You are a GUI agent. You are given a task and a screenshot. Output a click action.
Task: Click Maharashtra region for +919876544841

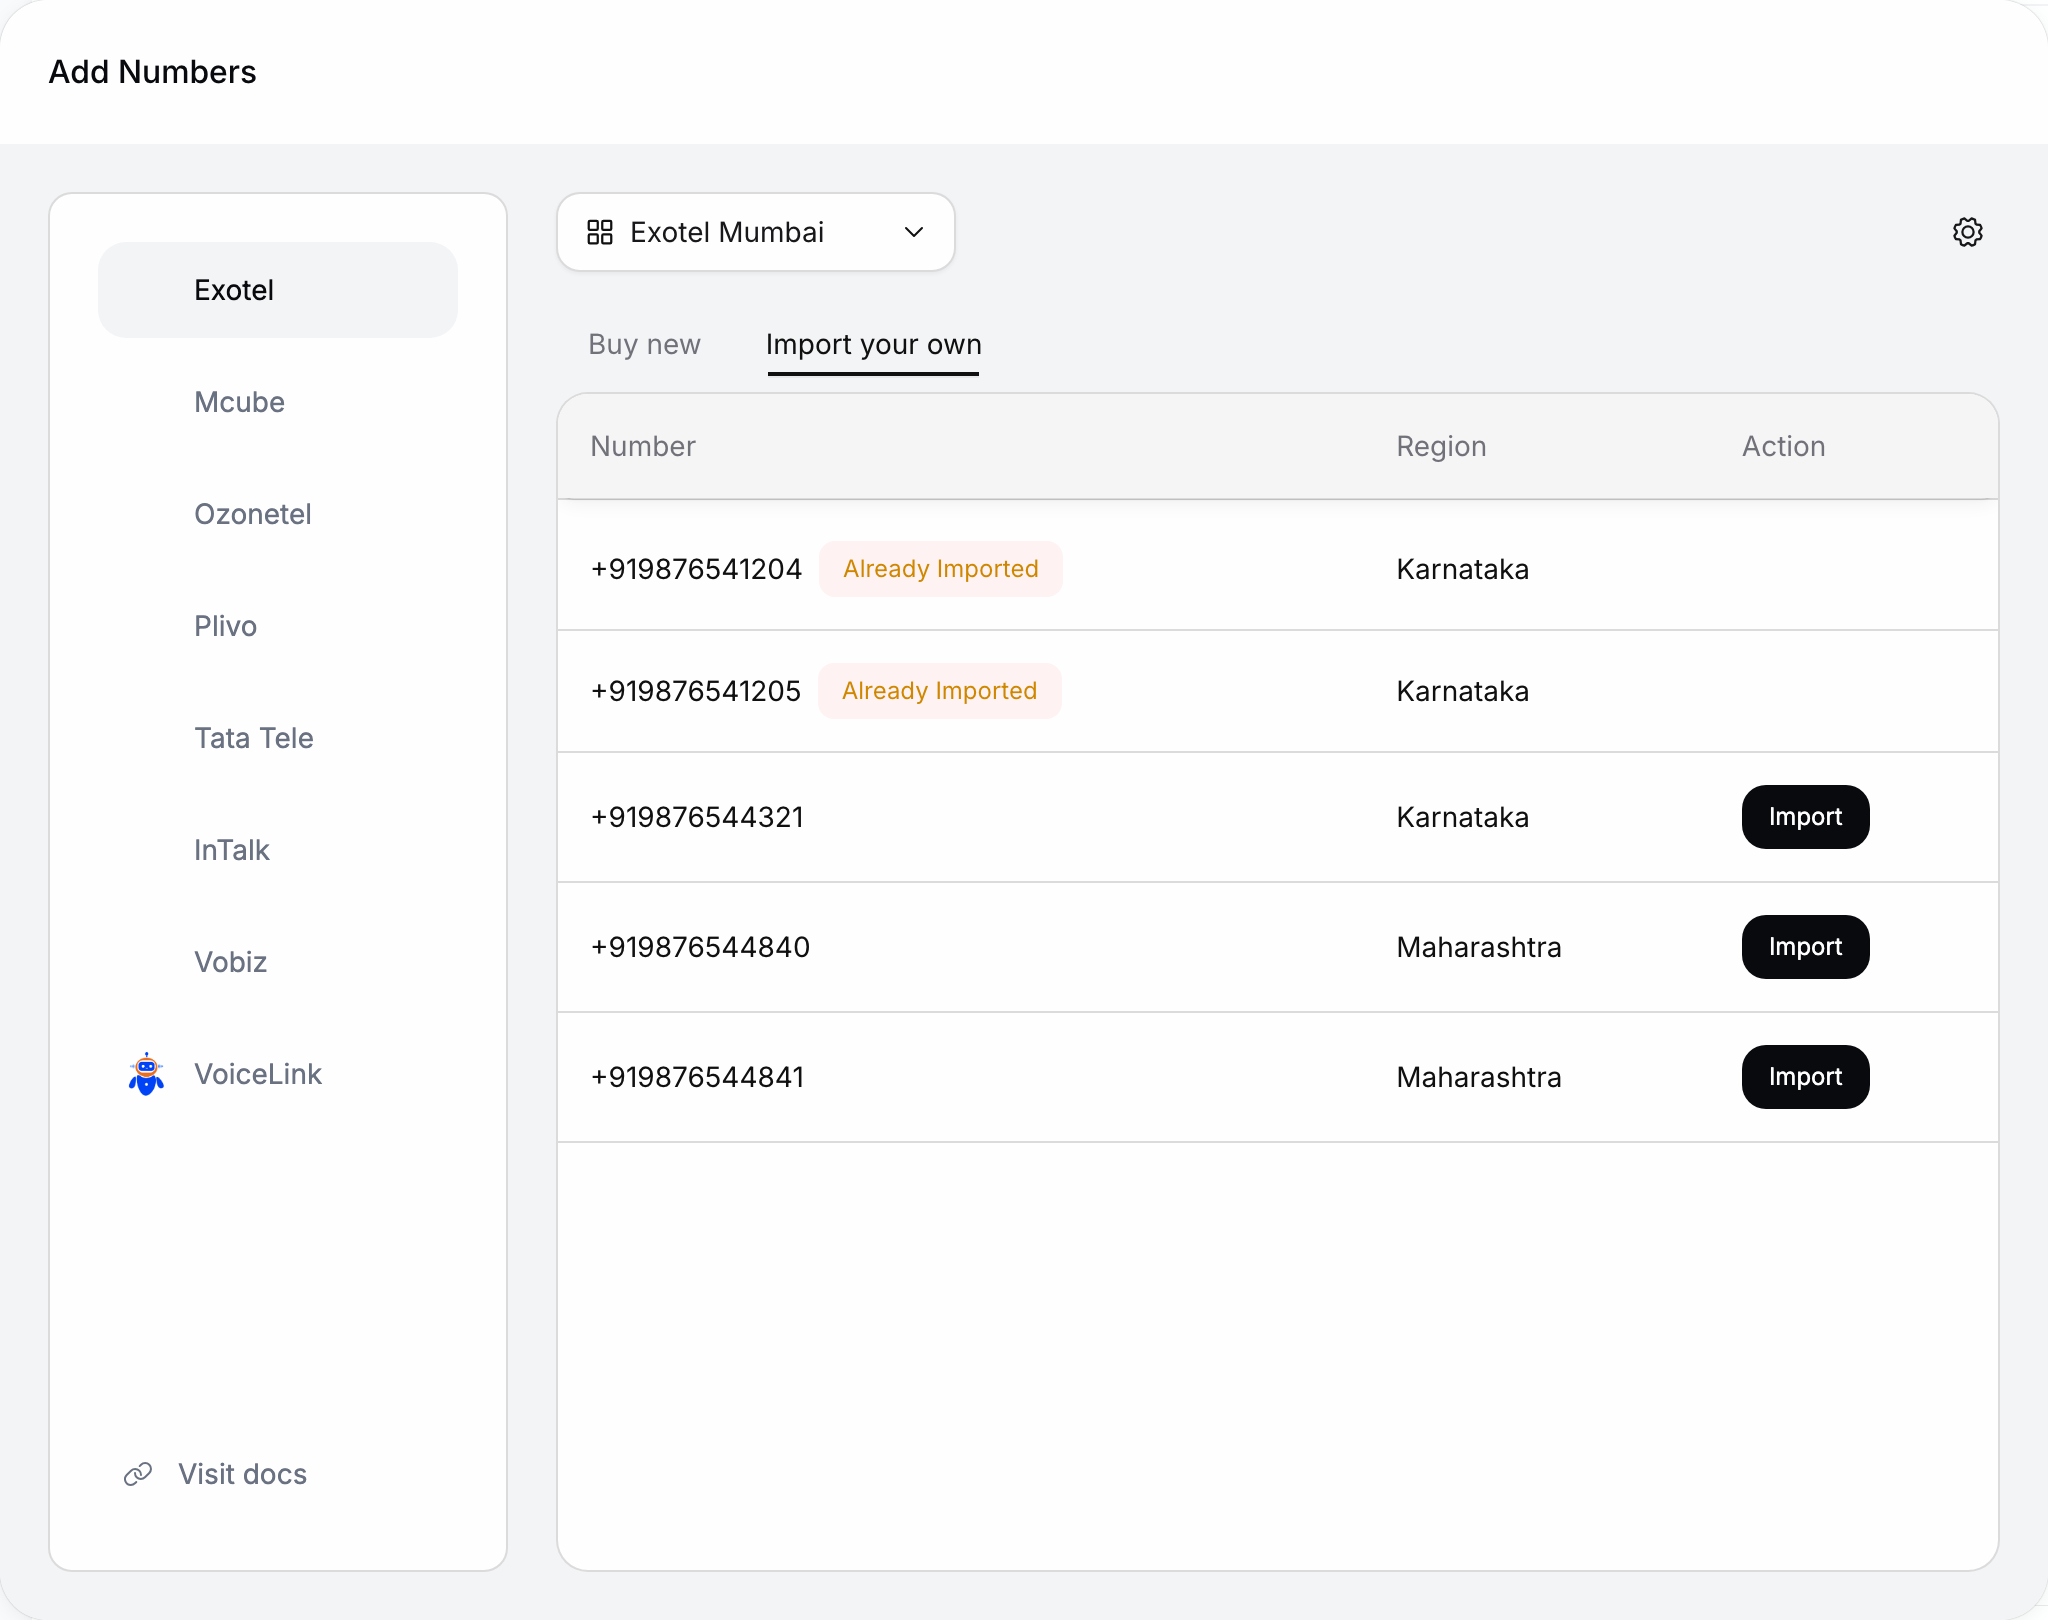(1478, 1077)
